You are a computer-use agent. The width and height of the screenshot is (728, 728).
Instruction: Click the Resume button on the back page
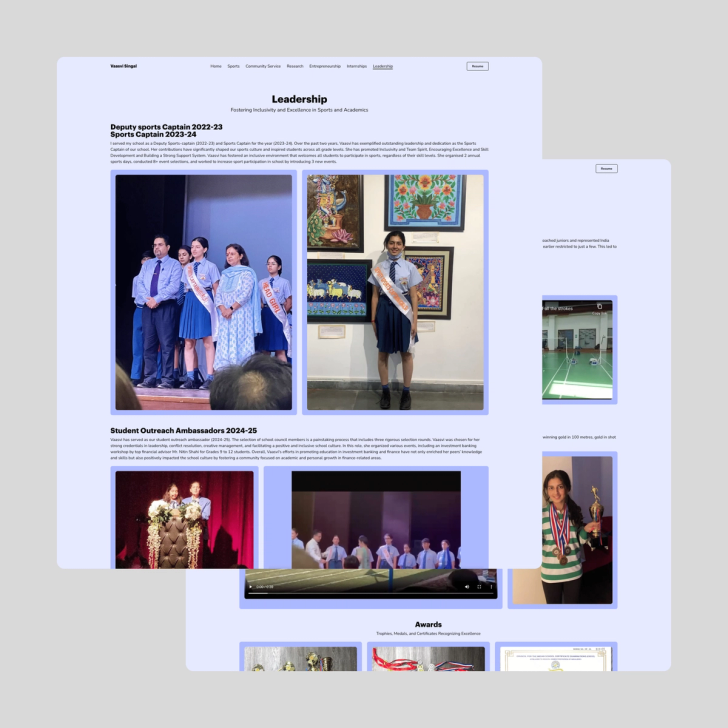606,169
